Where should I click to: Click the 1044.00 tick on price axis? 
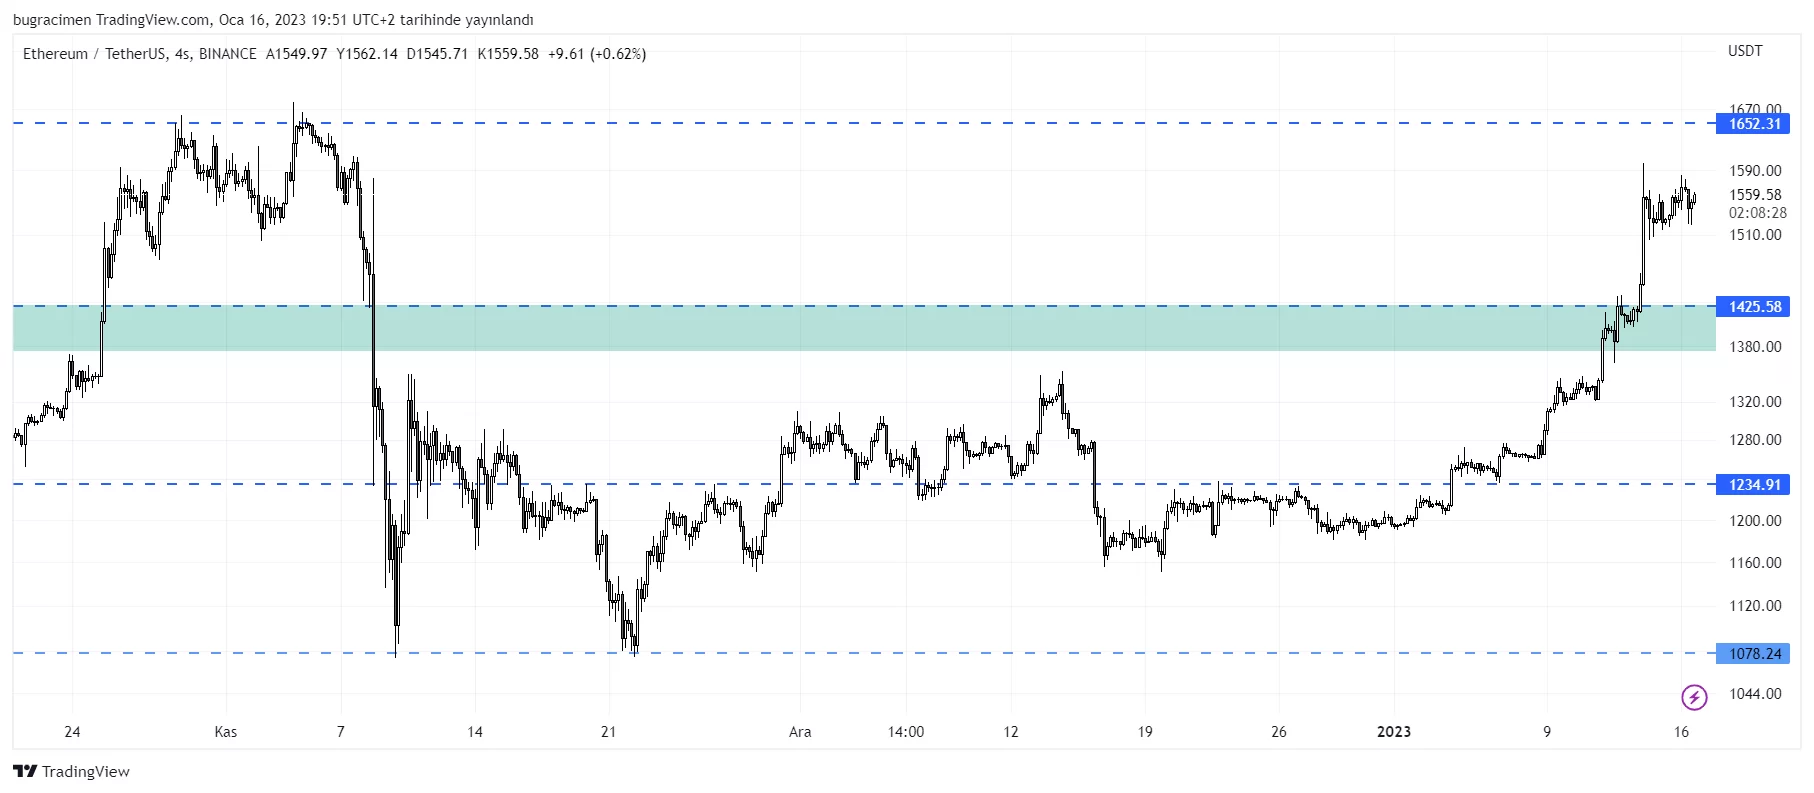coord(1755,694)
